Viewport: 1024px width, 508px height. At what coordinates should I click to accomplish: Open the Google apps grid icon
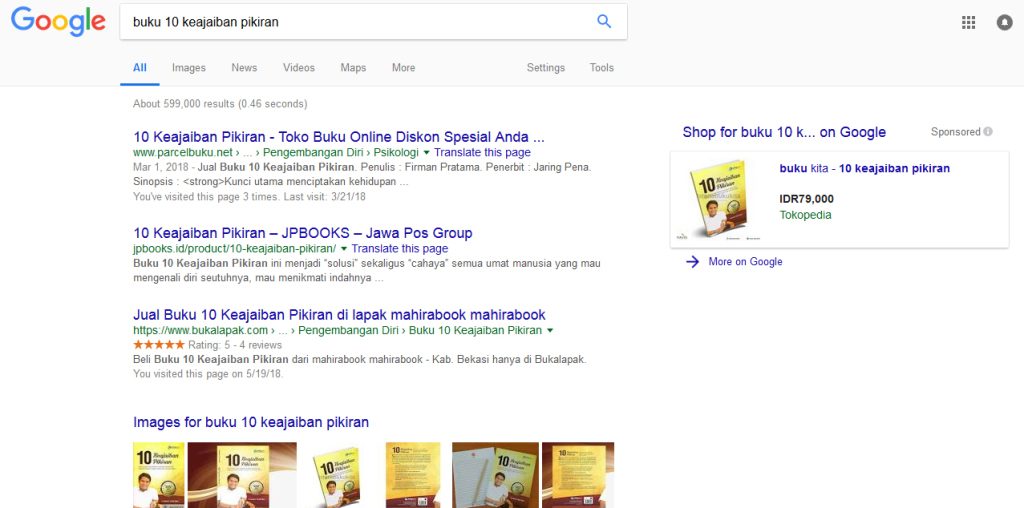(968, 22)
